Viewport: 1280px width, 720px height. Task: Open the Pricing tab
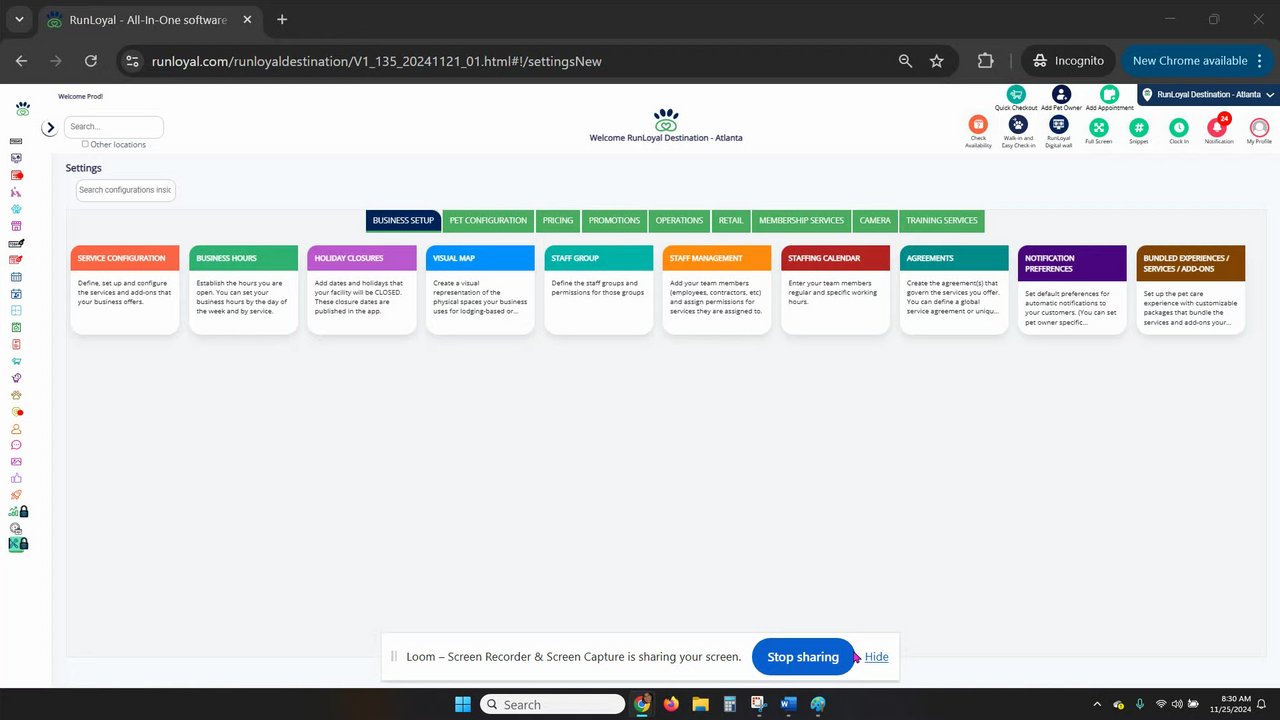[x=558, y=220]
